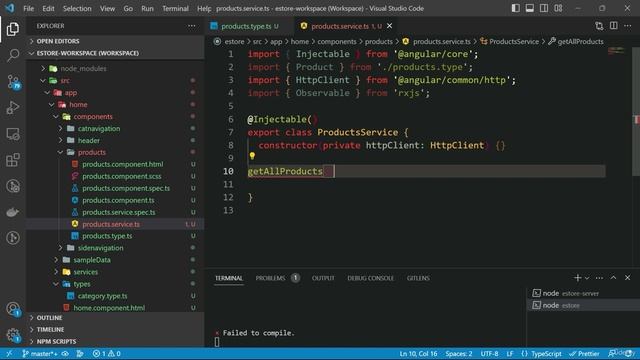The width and height of the screenshot is (640, 360).
Task: Open the Accounts menu in activity bar
Action: pyautogui.click(x=13, y=309)
